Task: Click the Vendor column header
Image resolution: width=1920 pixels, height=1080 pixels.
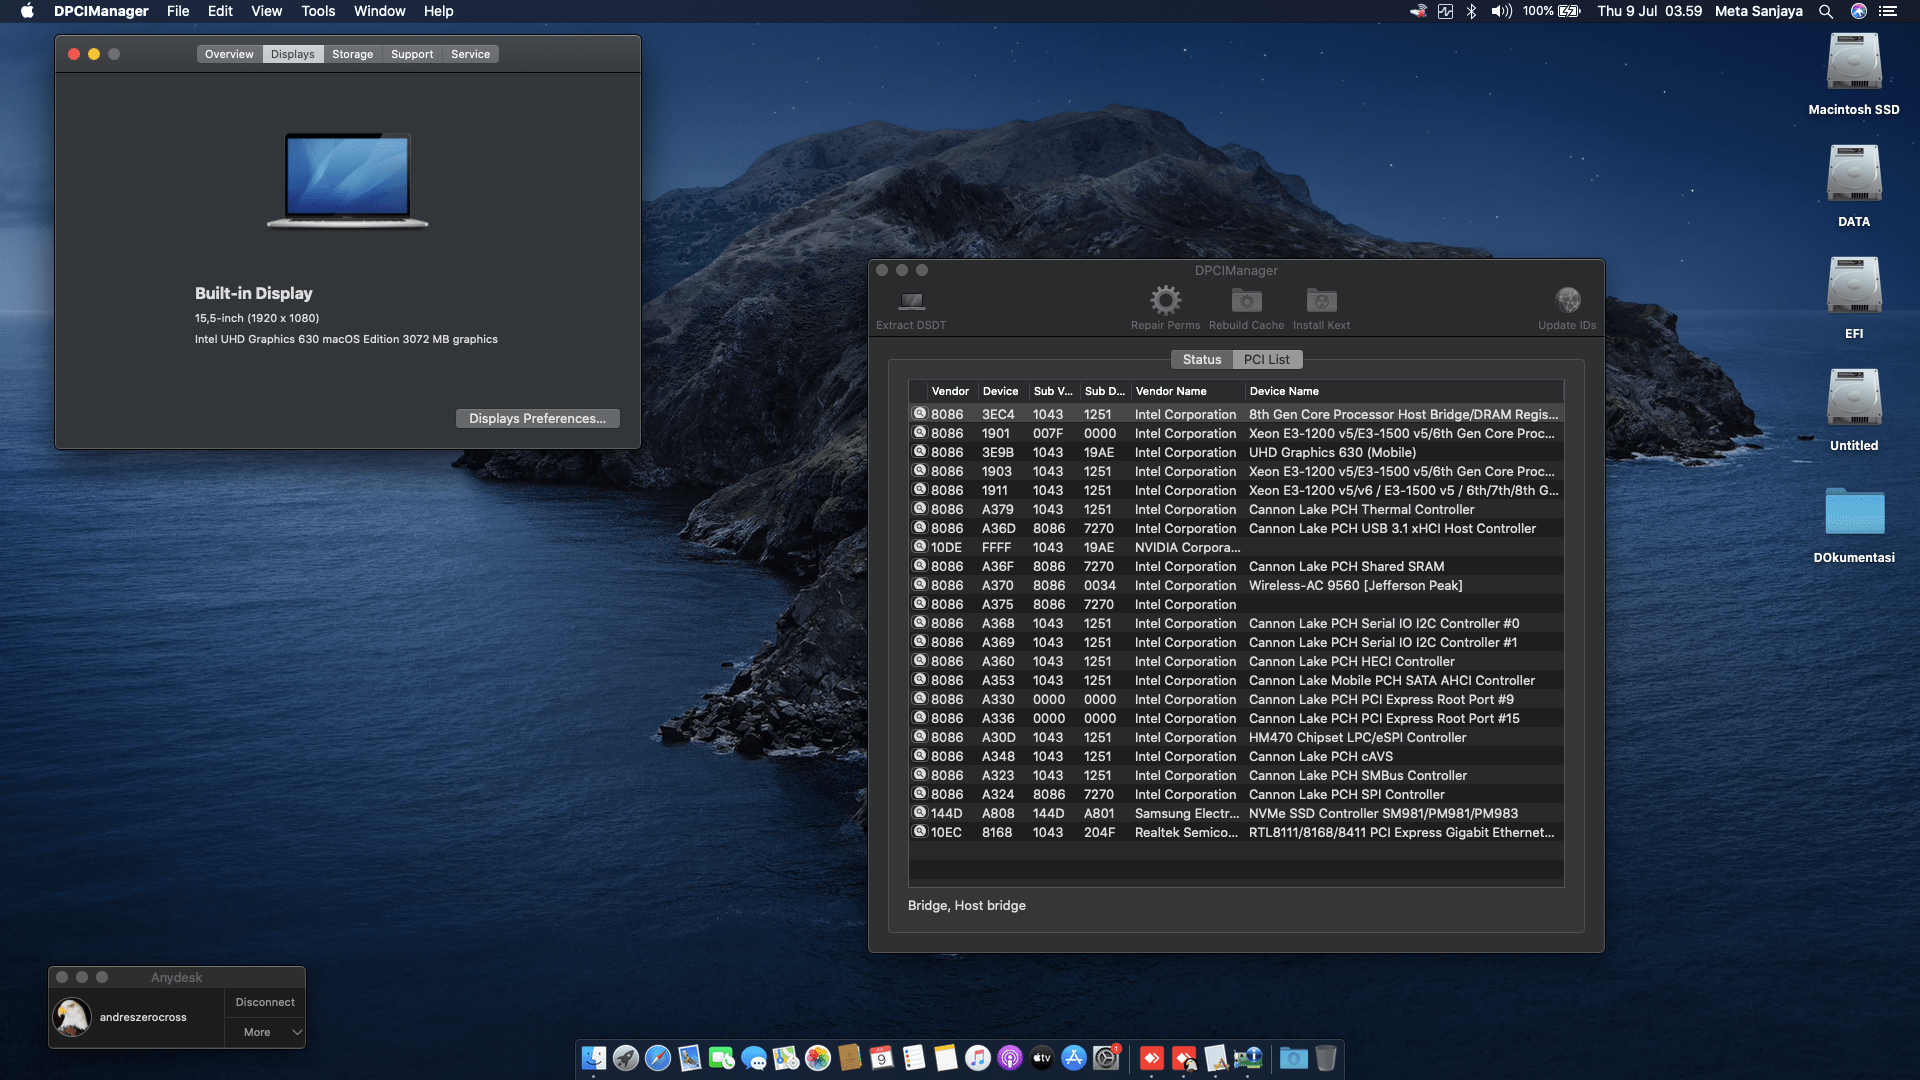Action: (950, 391)
